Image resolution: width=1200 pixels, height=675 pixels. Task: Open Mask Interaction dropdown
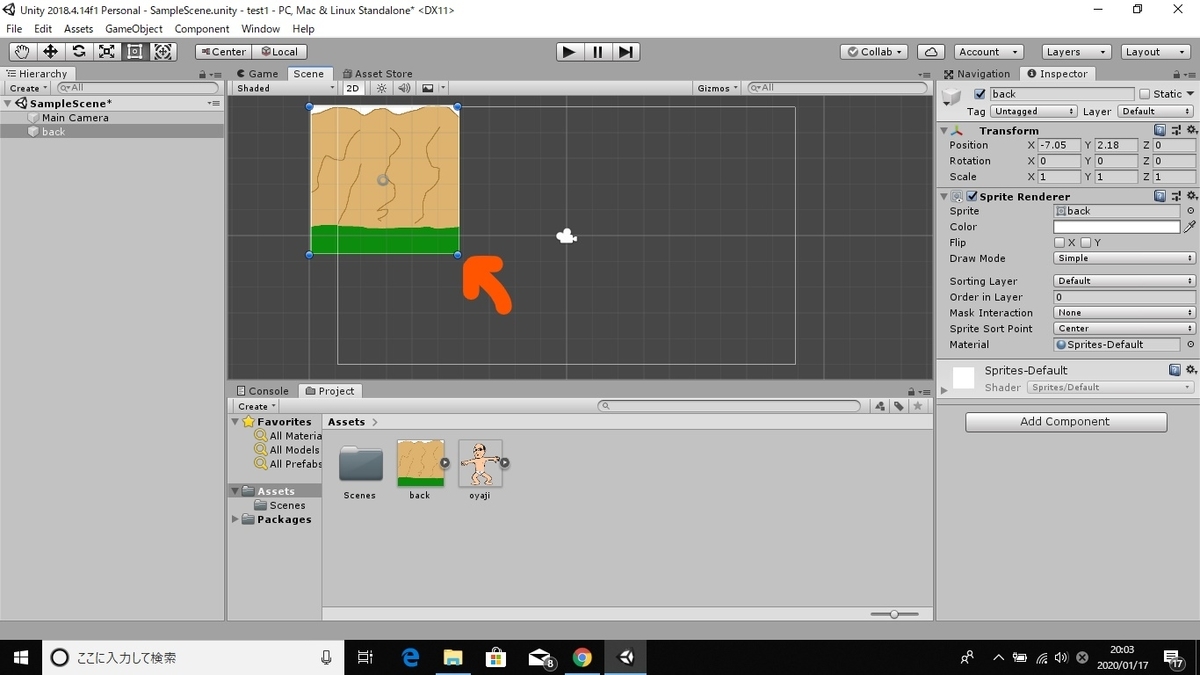point(1125,313)
